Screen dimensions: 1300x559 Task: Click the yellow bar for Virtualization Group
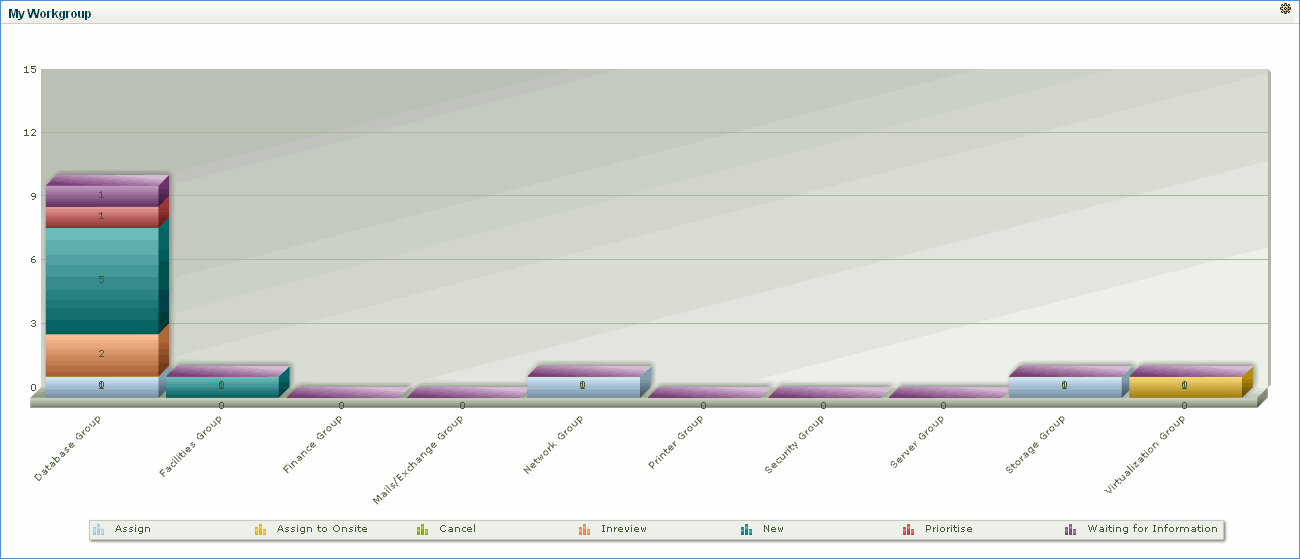click(1184, 387)
